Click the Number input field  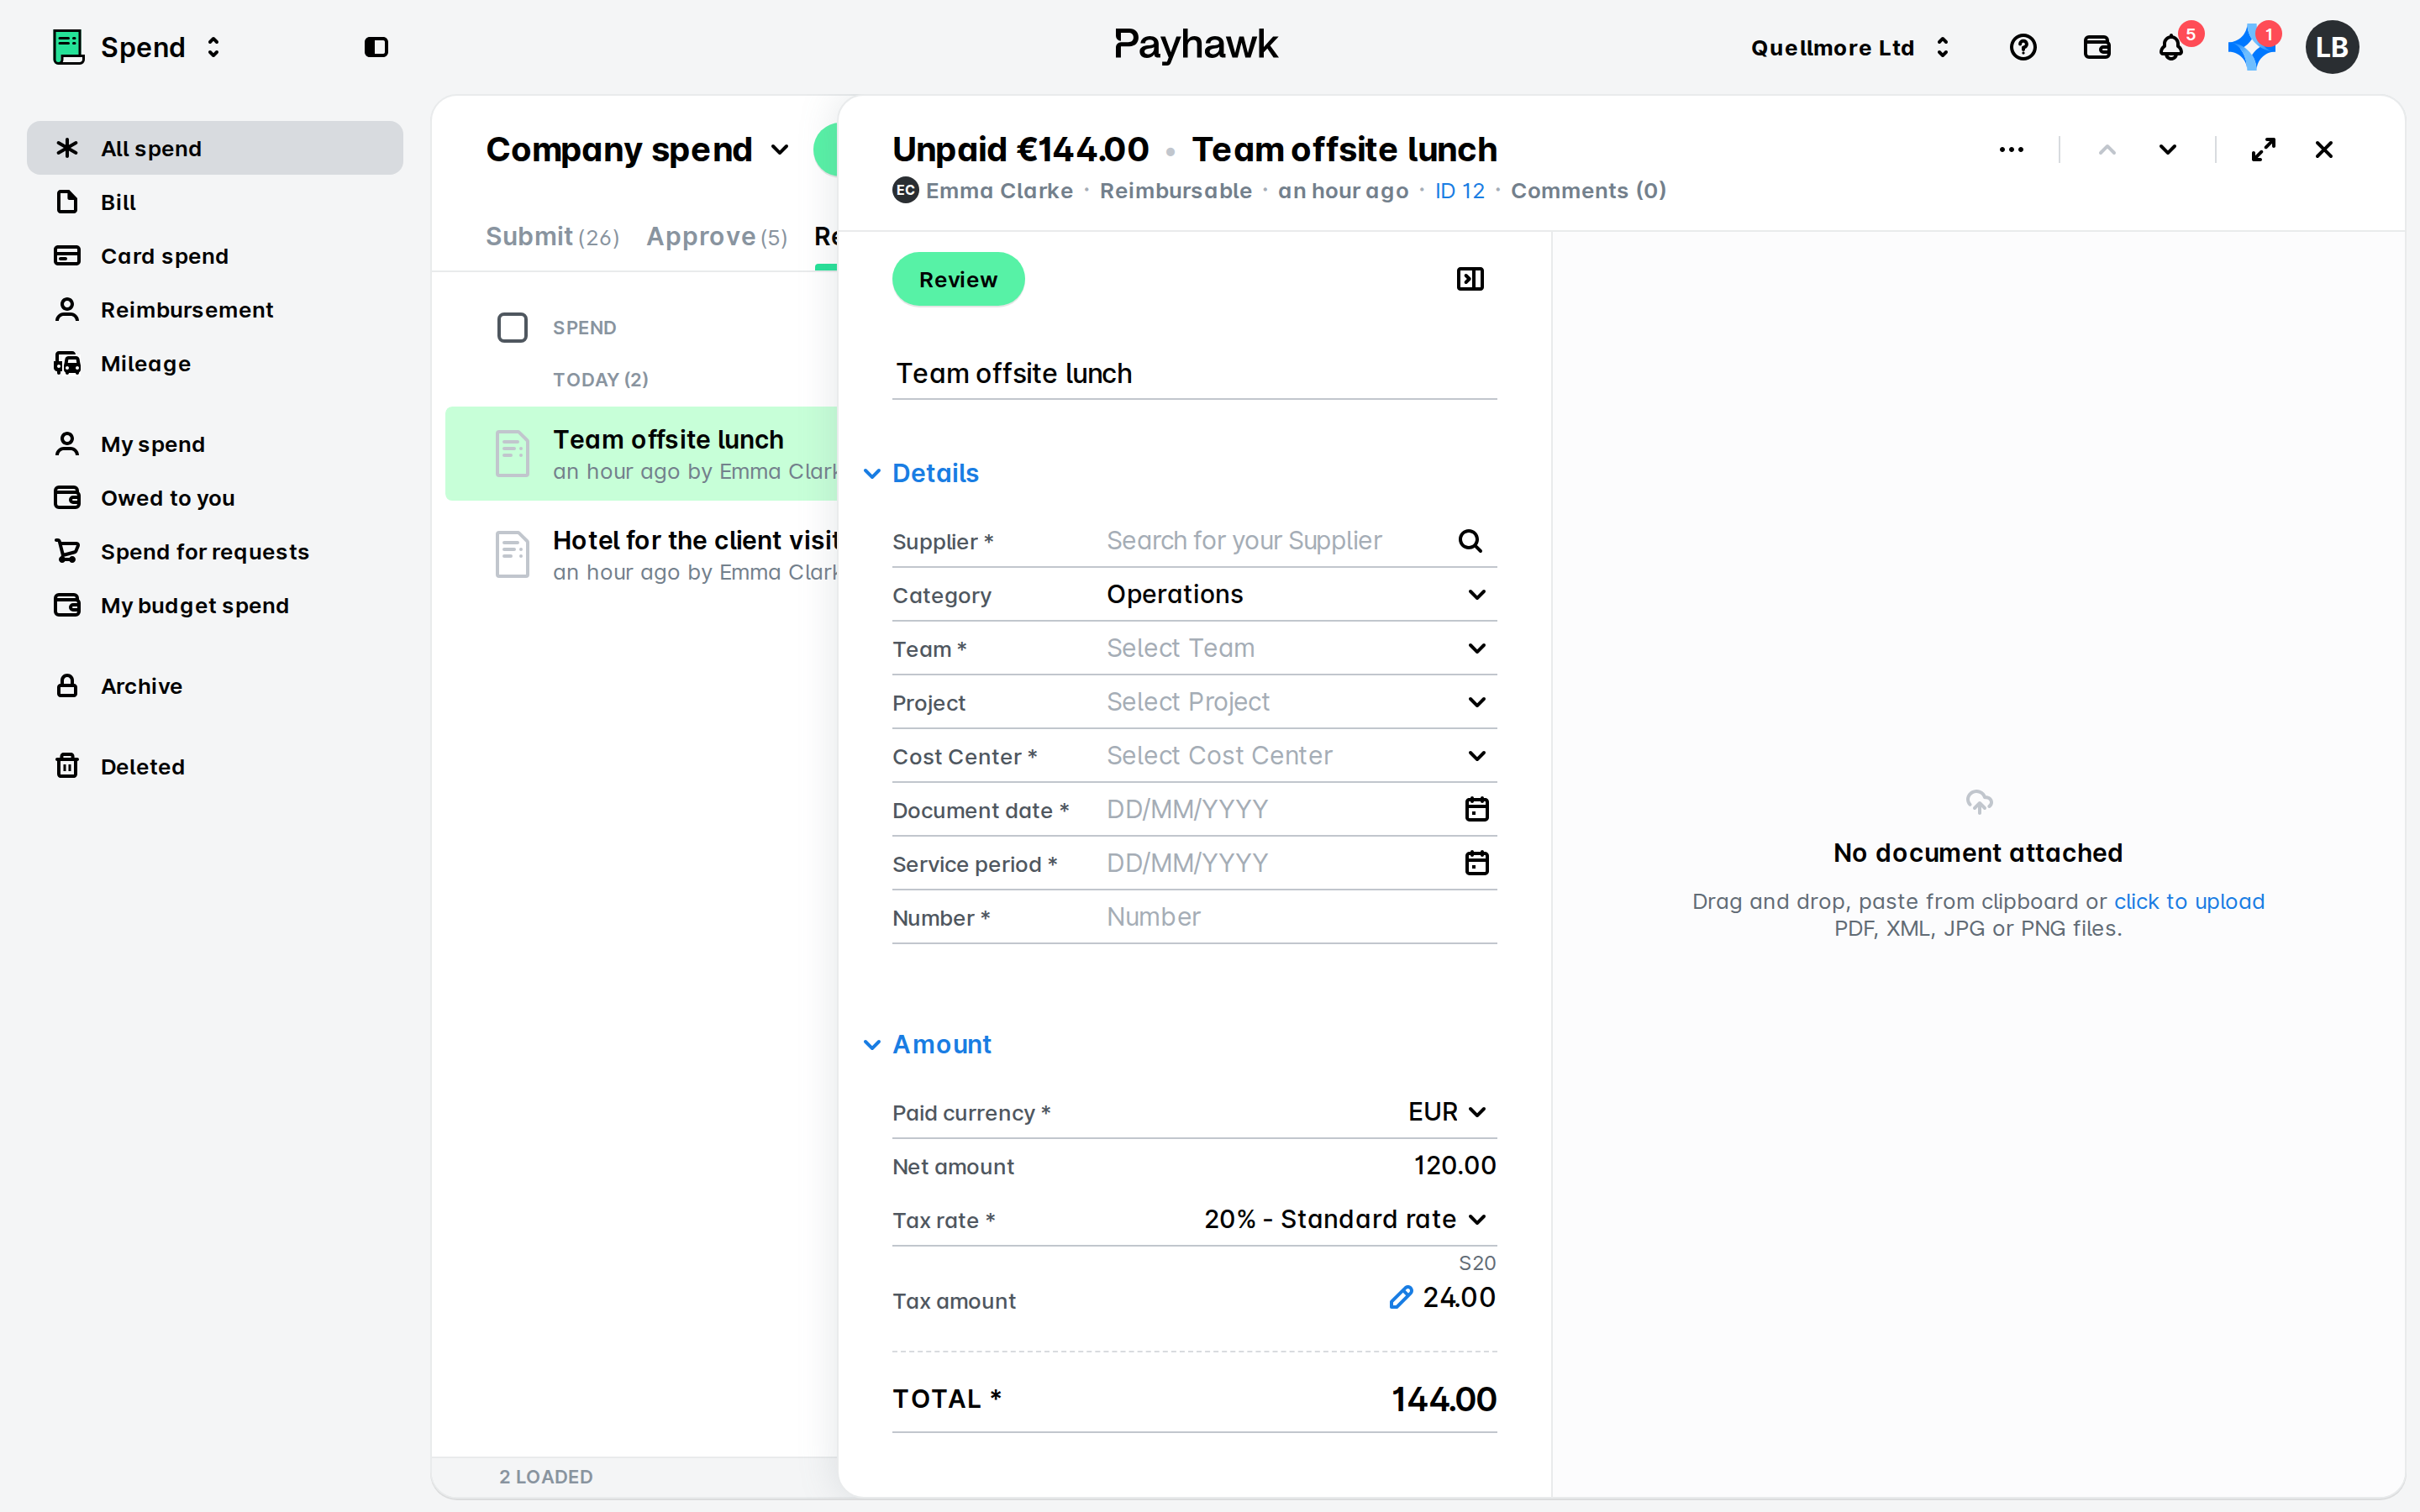pos(1300,917)
